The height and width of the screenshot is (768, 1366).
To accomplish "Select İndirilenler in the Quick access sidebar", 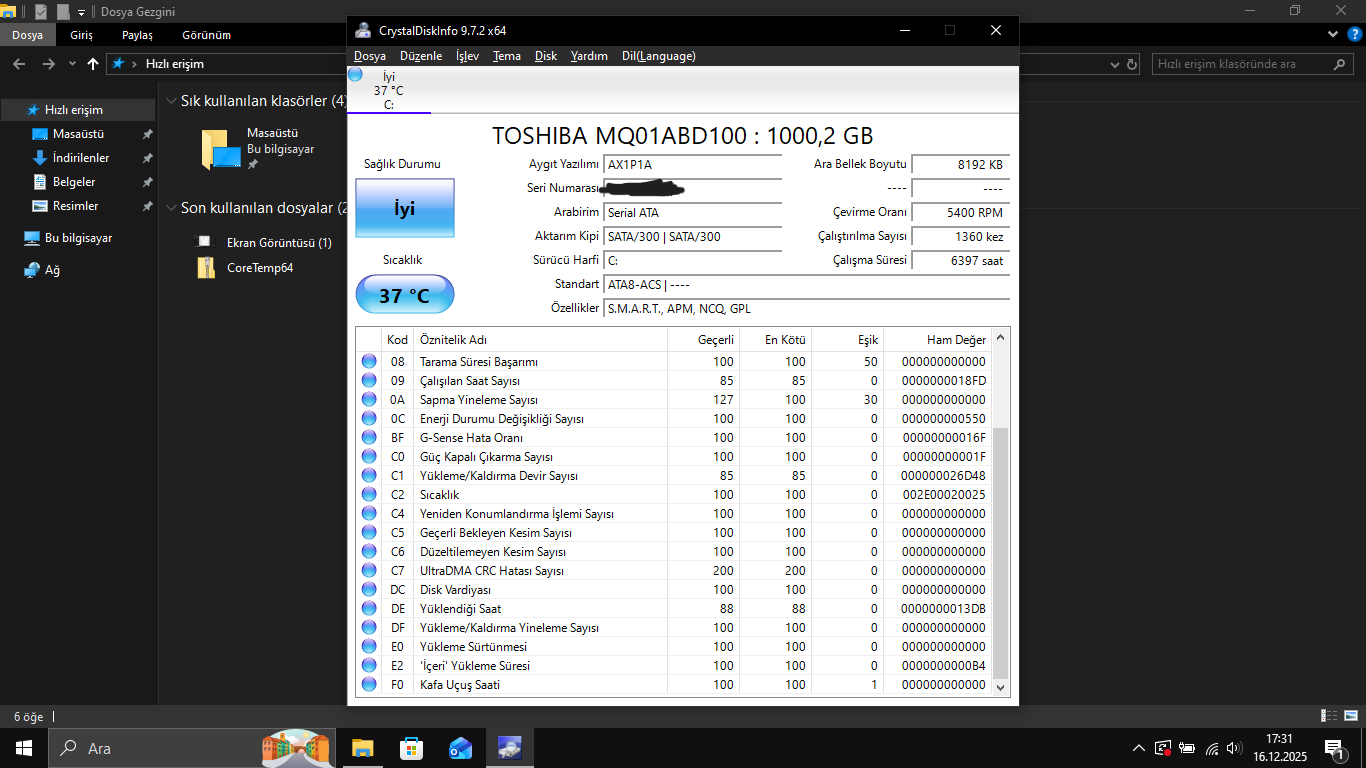I will [x=80, y=158].
